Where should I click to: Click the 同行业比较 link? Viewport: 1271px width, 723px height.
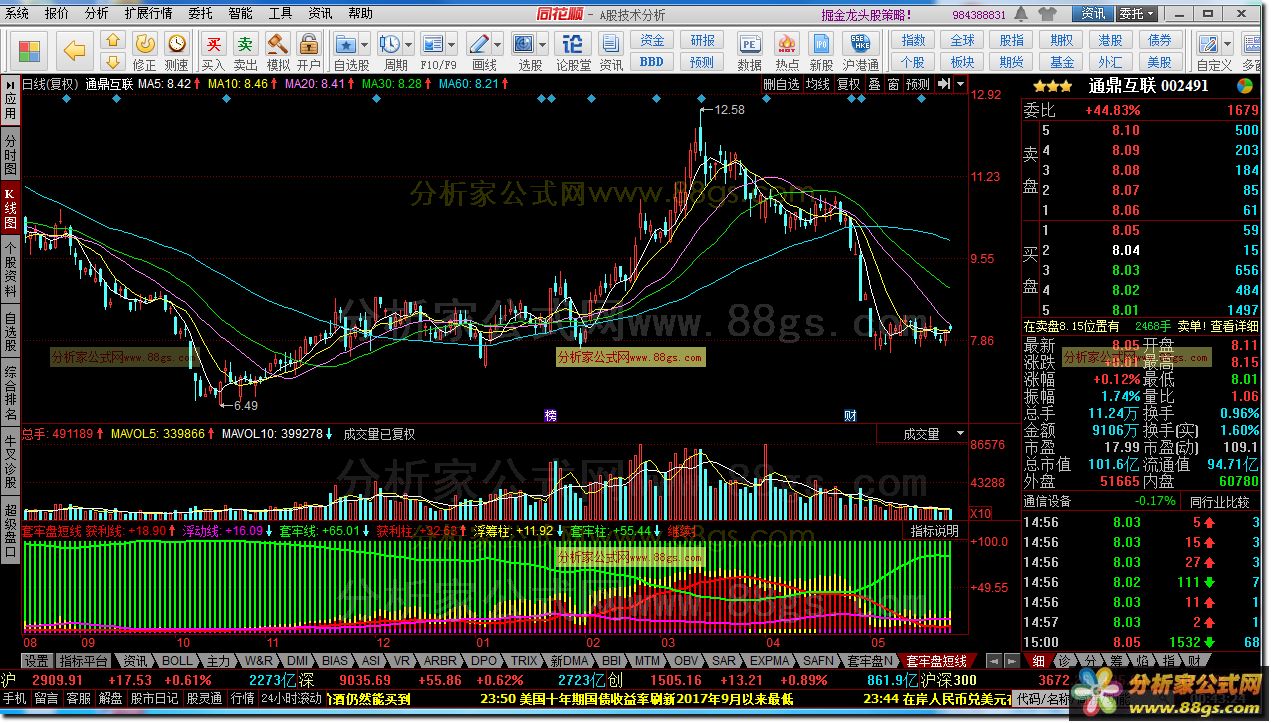[x=1220, y=501]
